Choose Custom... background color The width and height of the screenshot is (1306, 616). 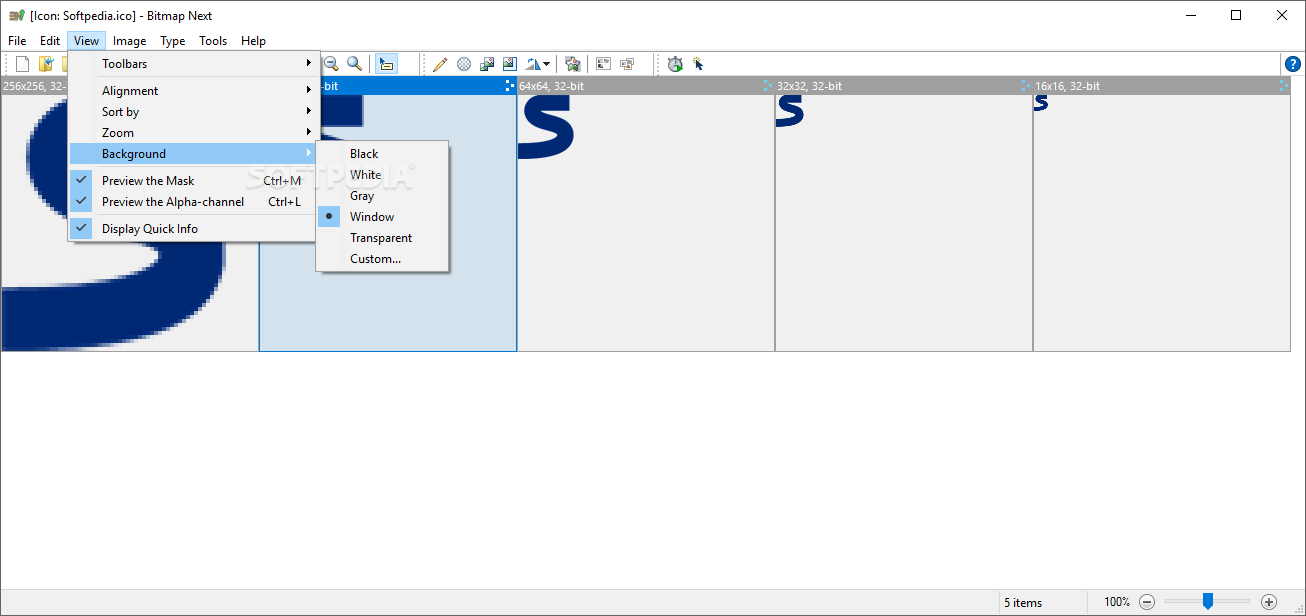(x=382, y=259)
